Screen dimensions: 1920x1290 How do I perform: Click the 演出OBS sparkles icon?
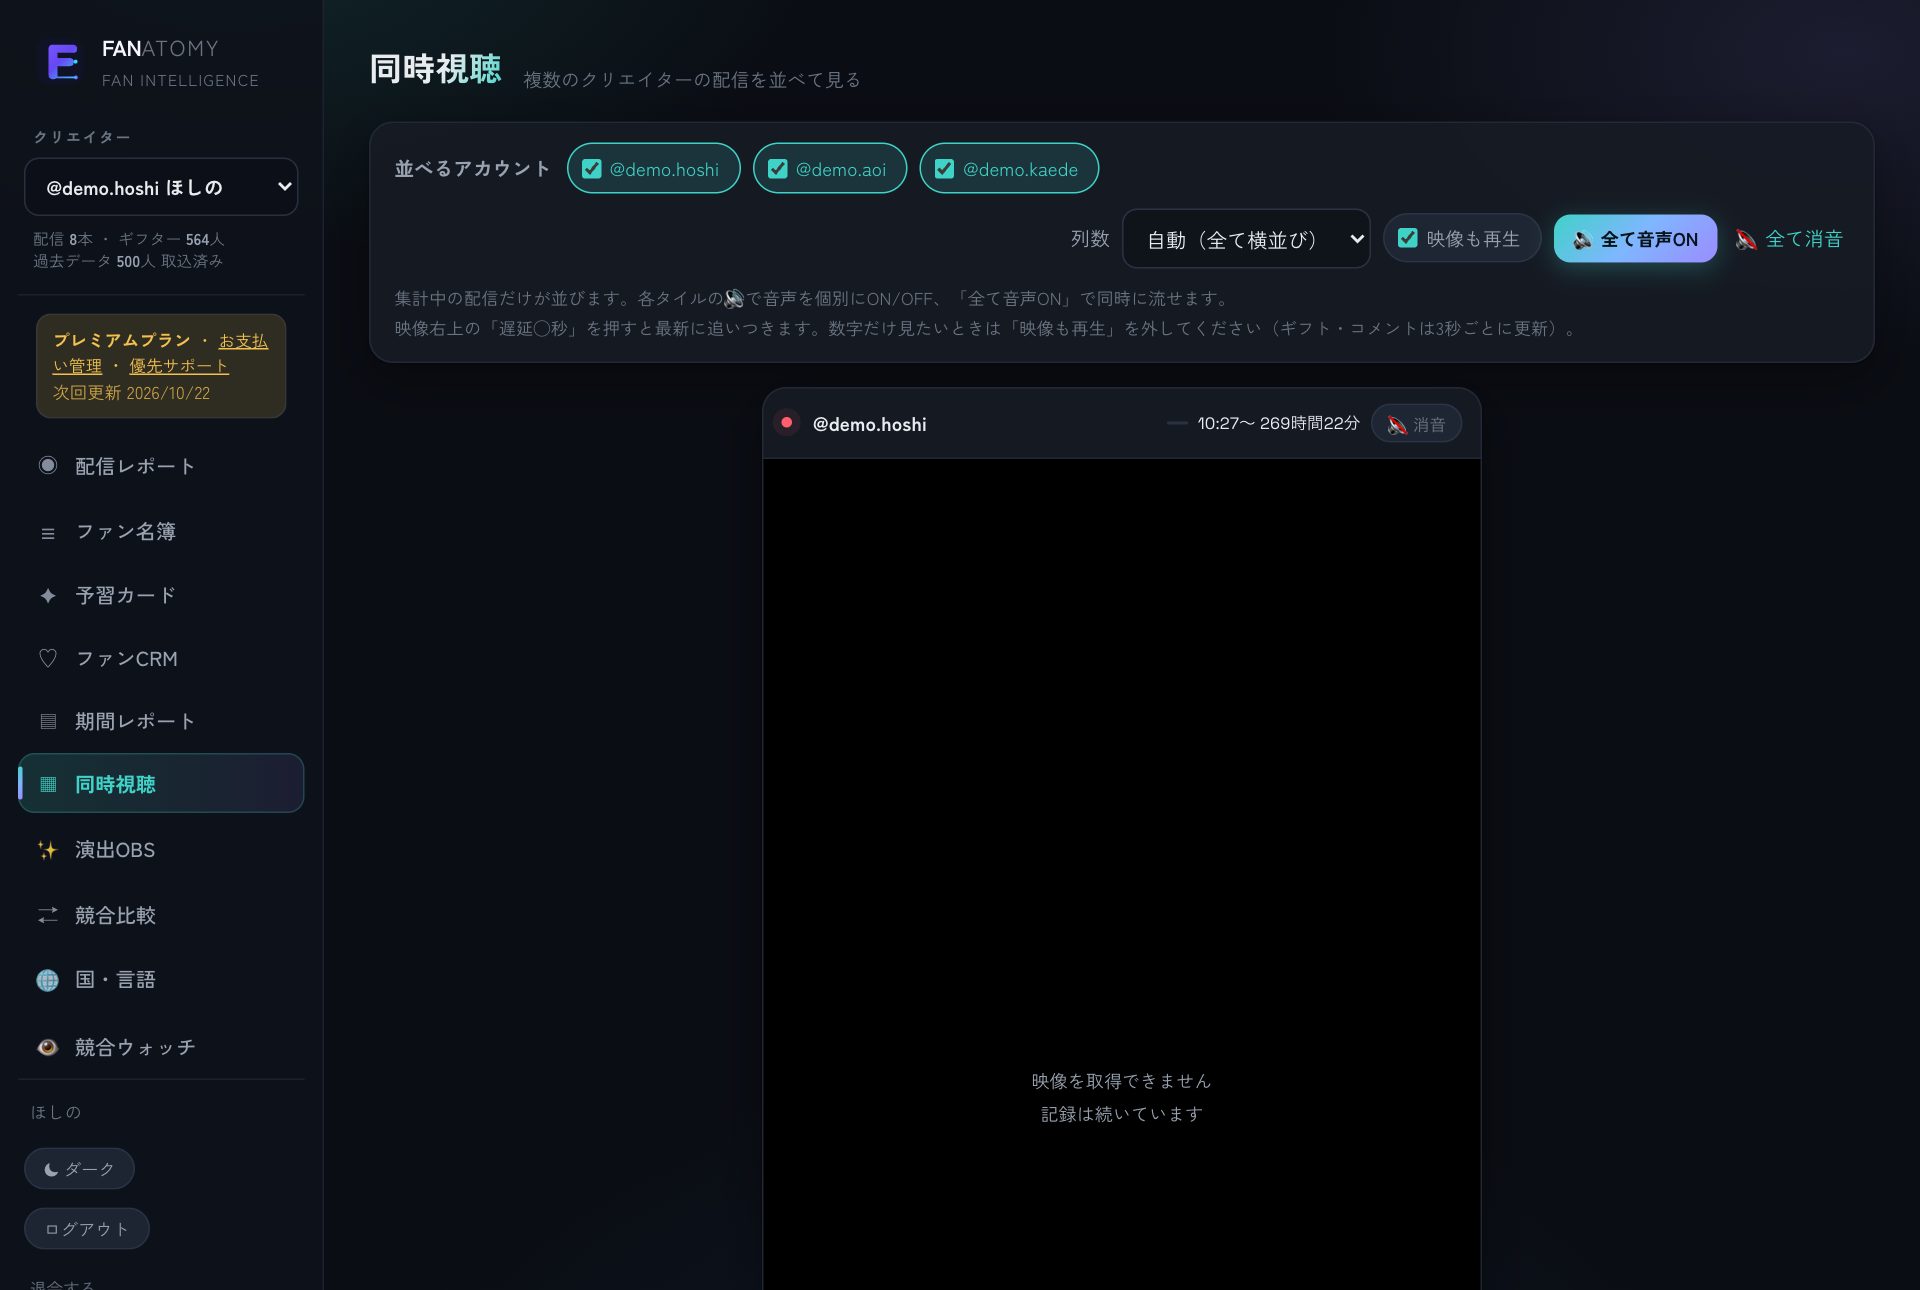[47, 850]
